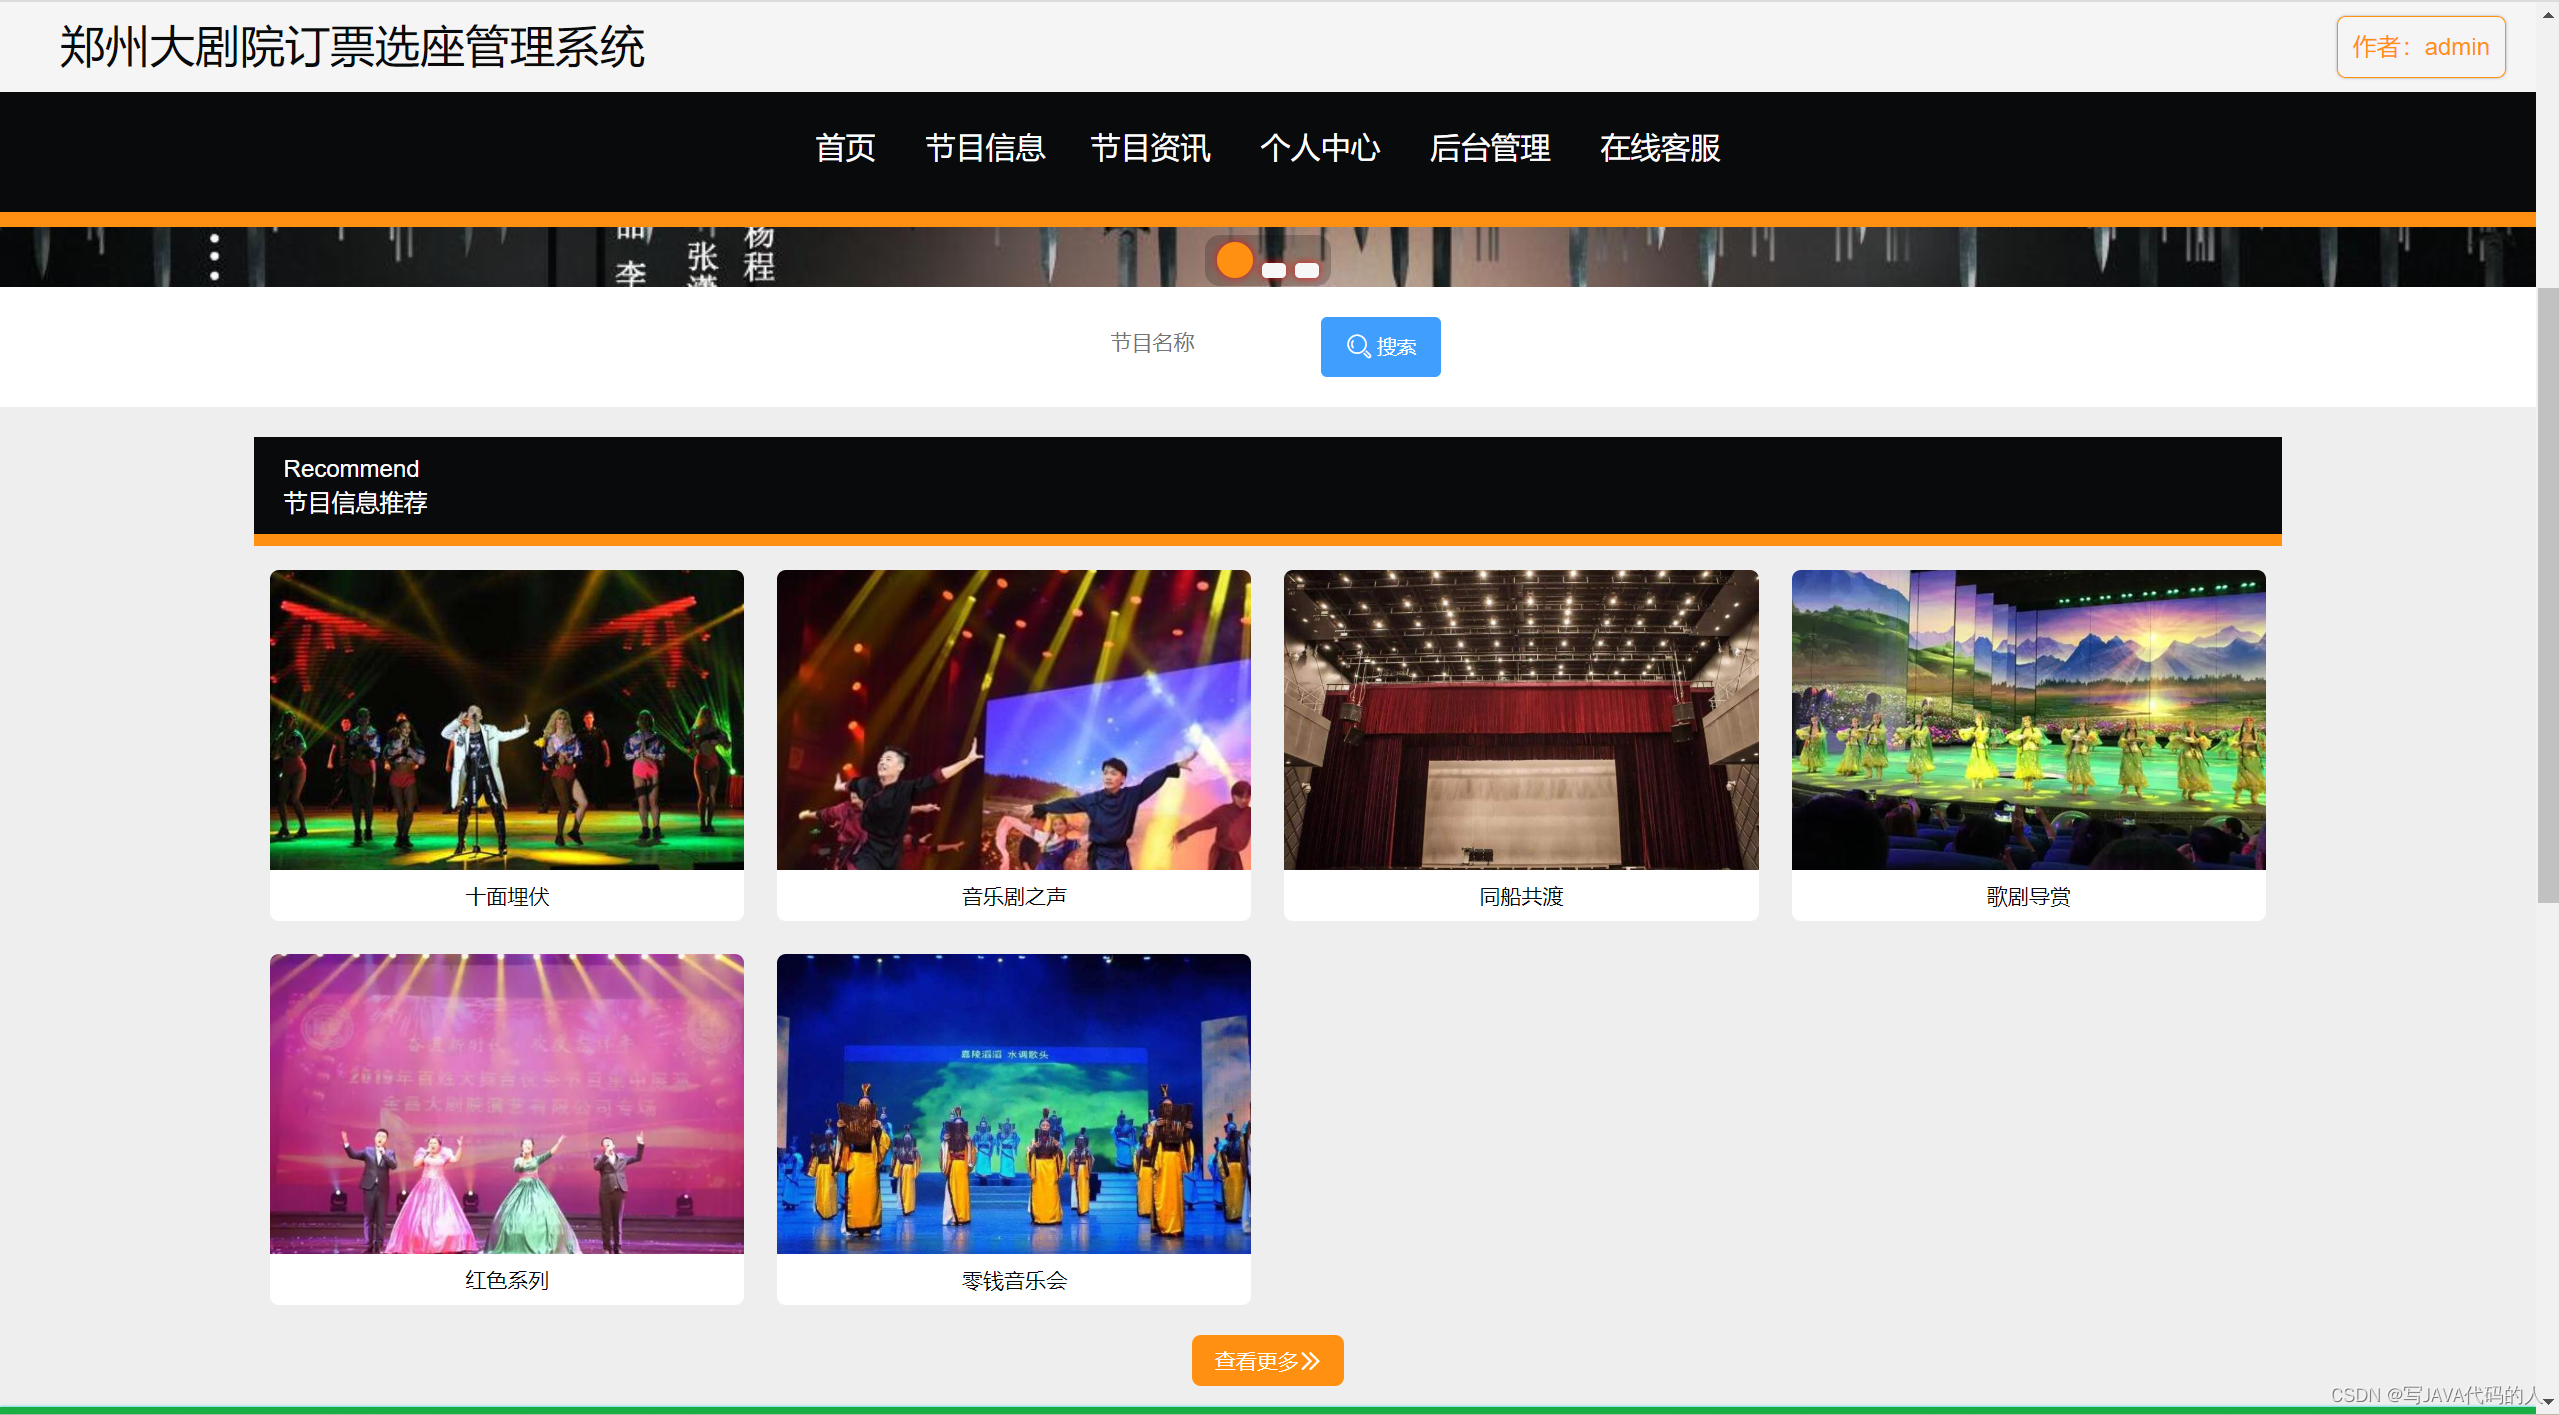The image size is (2559, 1415).
Task: Open the 十面埋伏 show thumbnail
Action: tap(506, 720)
